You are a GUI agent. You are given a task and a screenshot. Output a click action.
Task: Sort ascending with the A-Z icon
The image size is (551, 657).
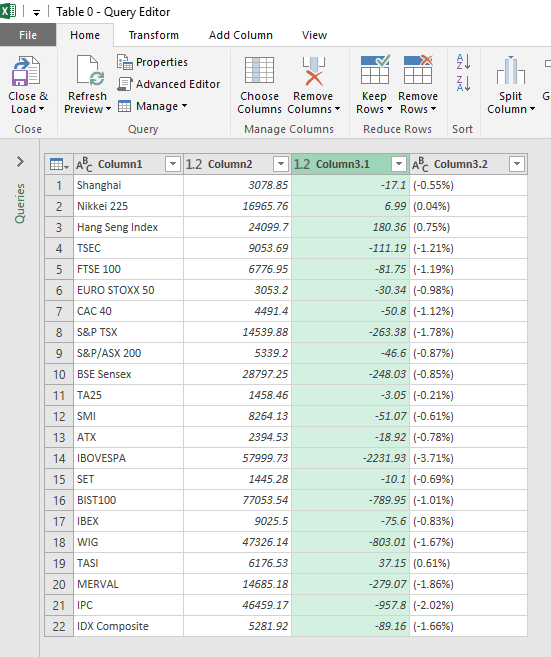(x=463, y=62)
